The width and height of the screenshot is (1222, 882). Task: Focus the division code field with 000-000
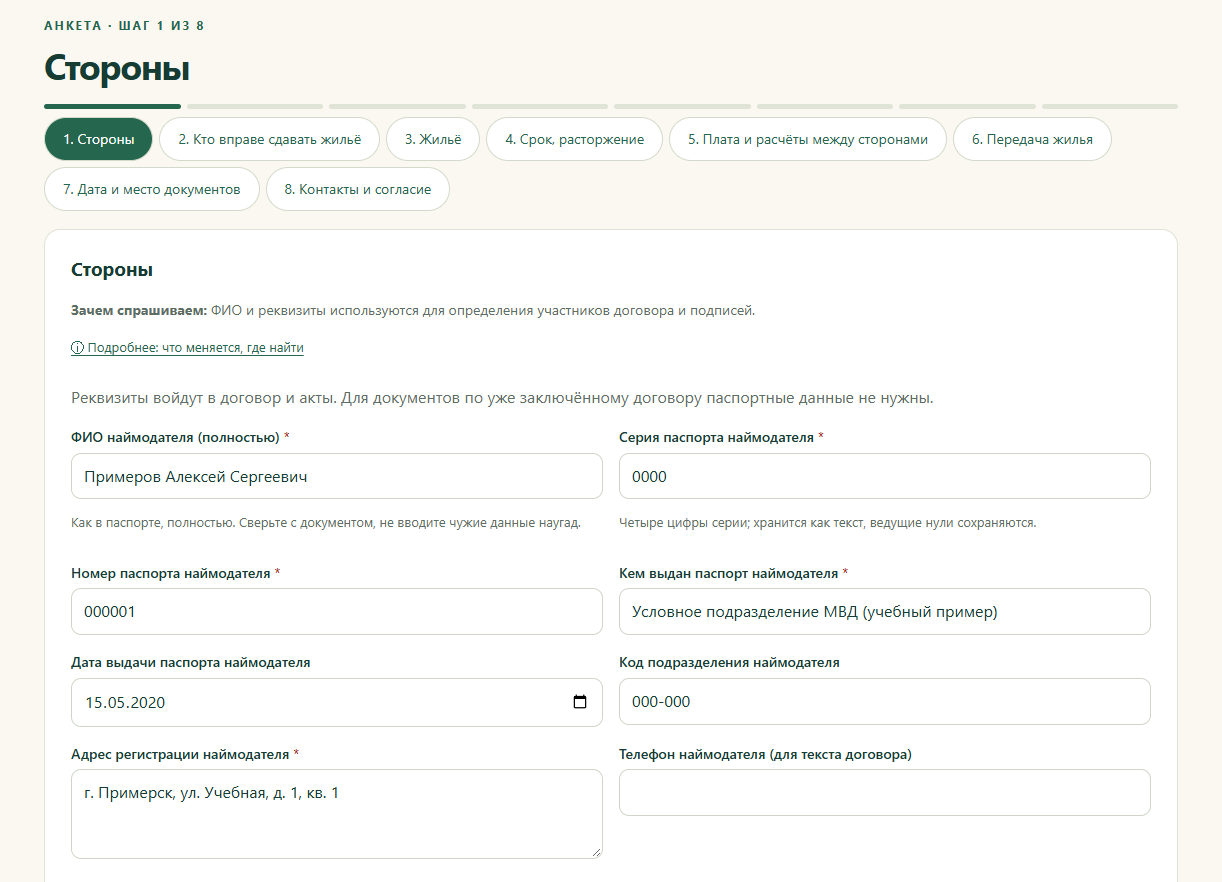[x=885, y=702]
